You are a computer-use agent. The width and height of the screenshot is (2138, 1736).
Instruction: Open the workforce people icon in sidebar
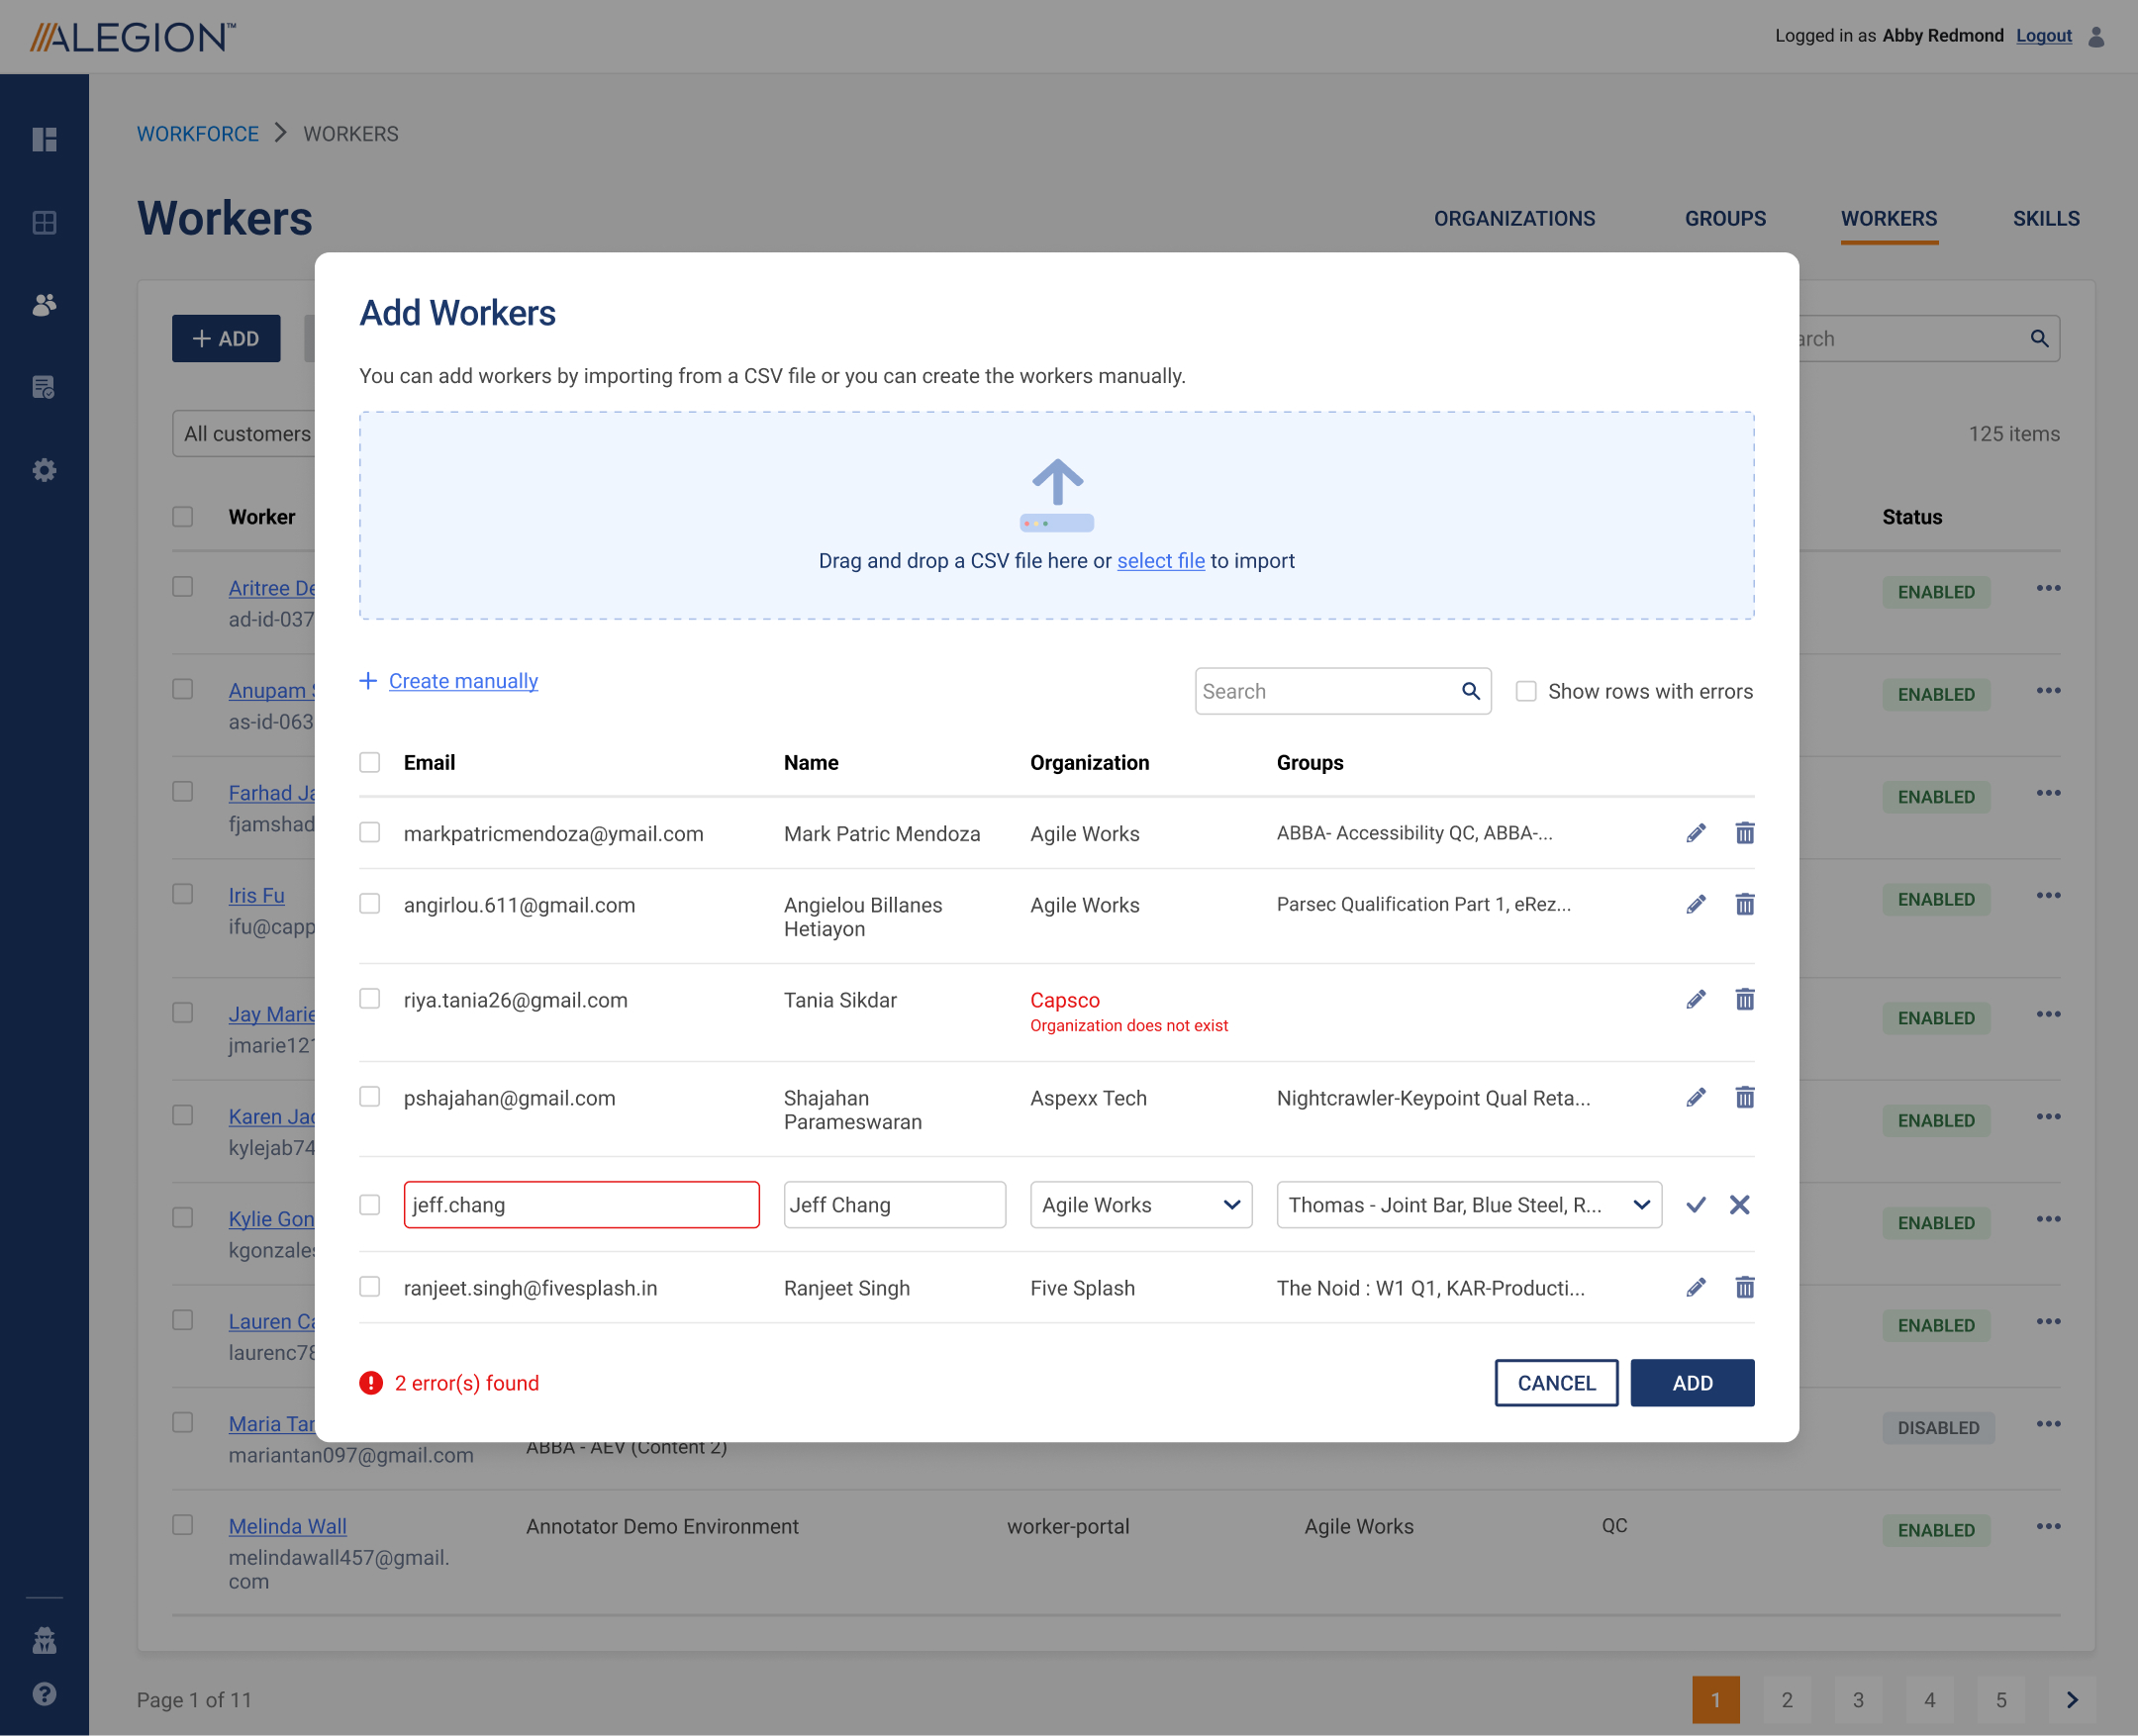(44, 305)
